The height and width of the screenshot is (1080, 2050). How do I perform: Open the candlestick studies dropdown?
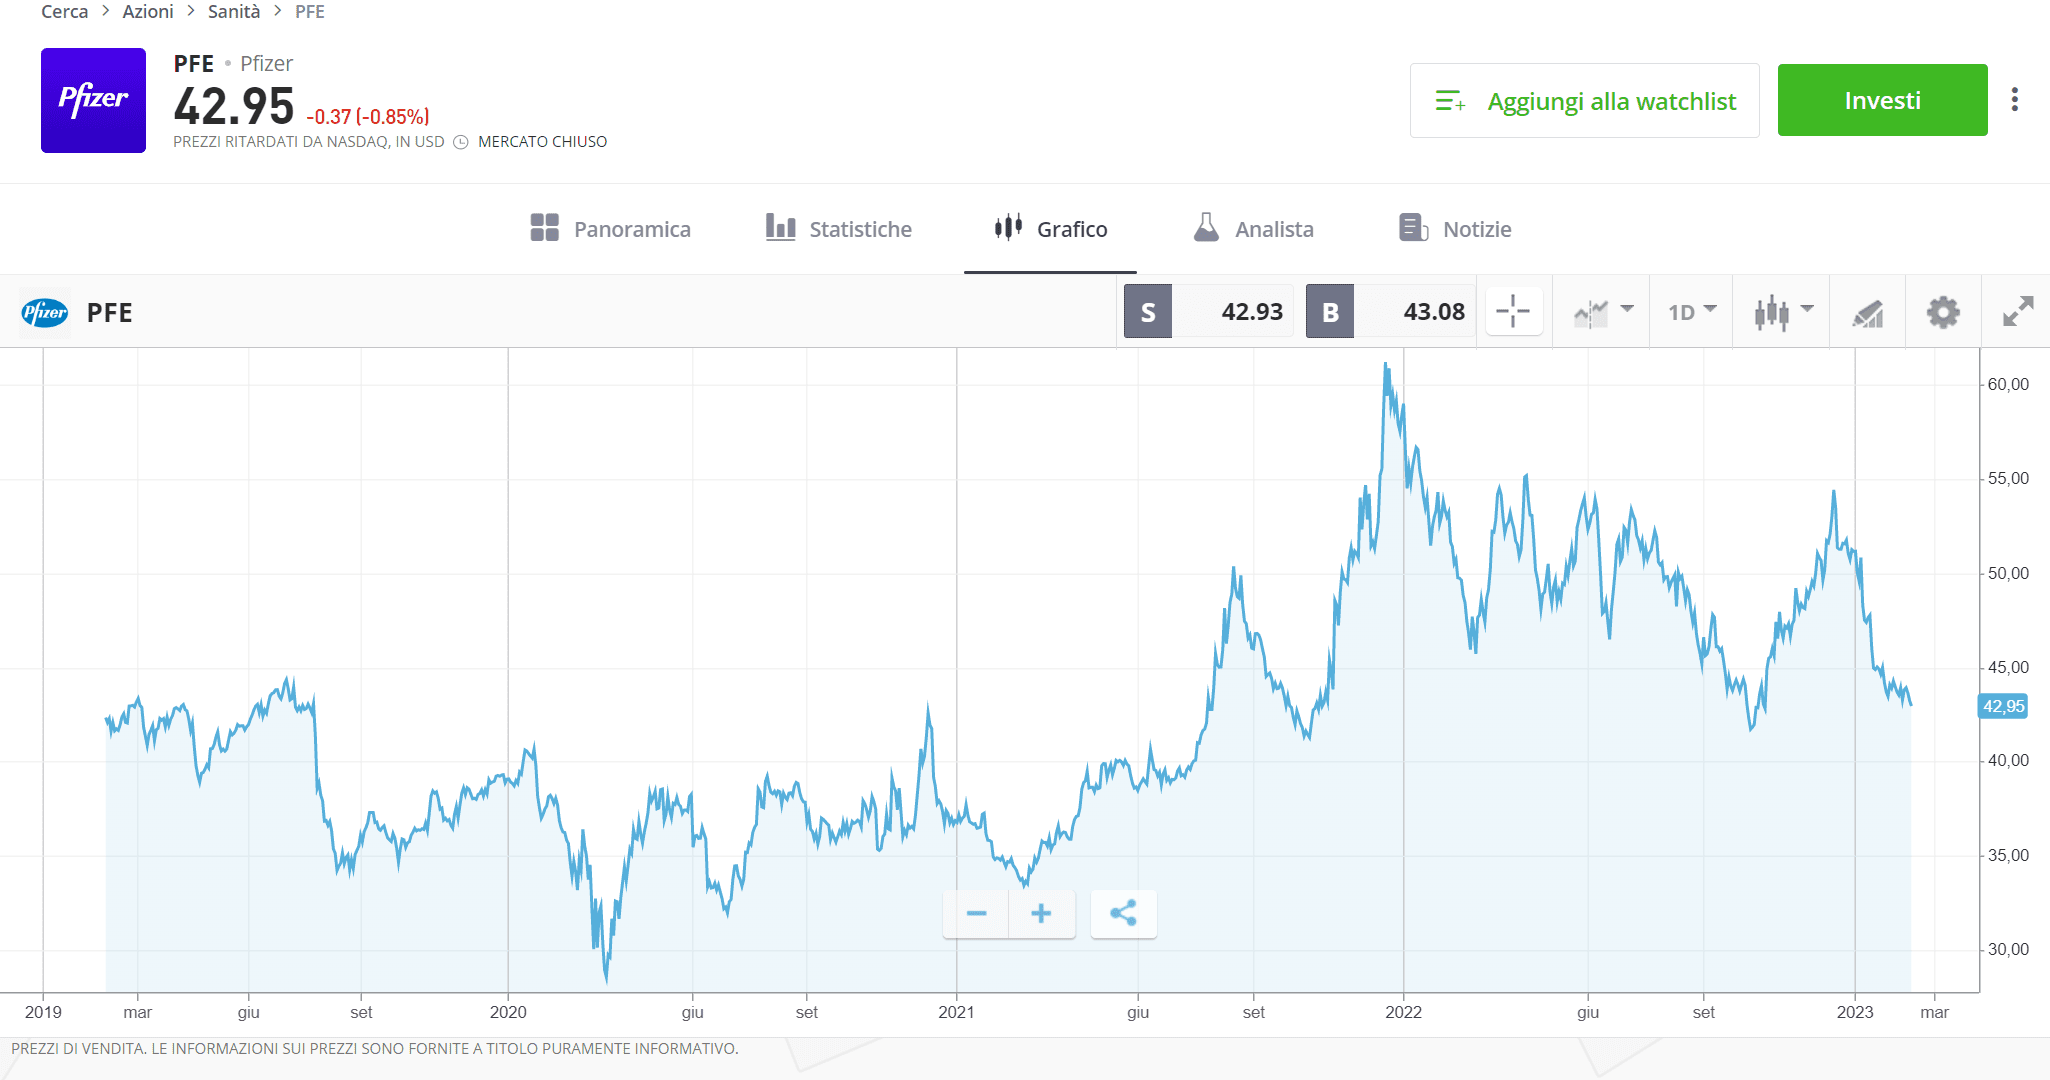[x=1783, y=312]
